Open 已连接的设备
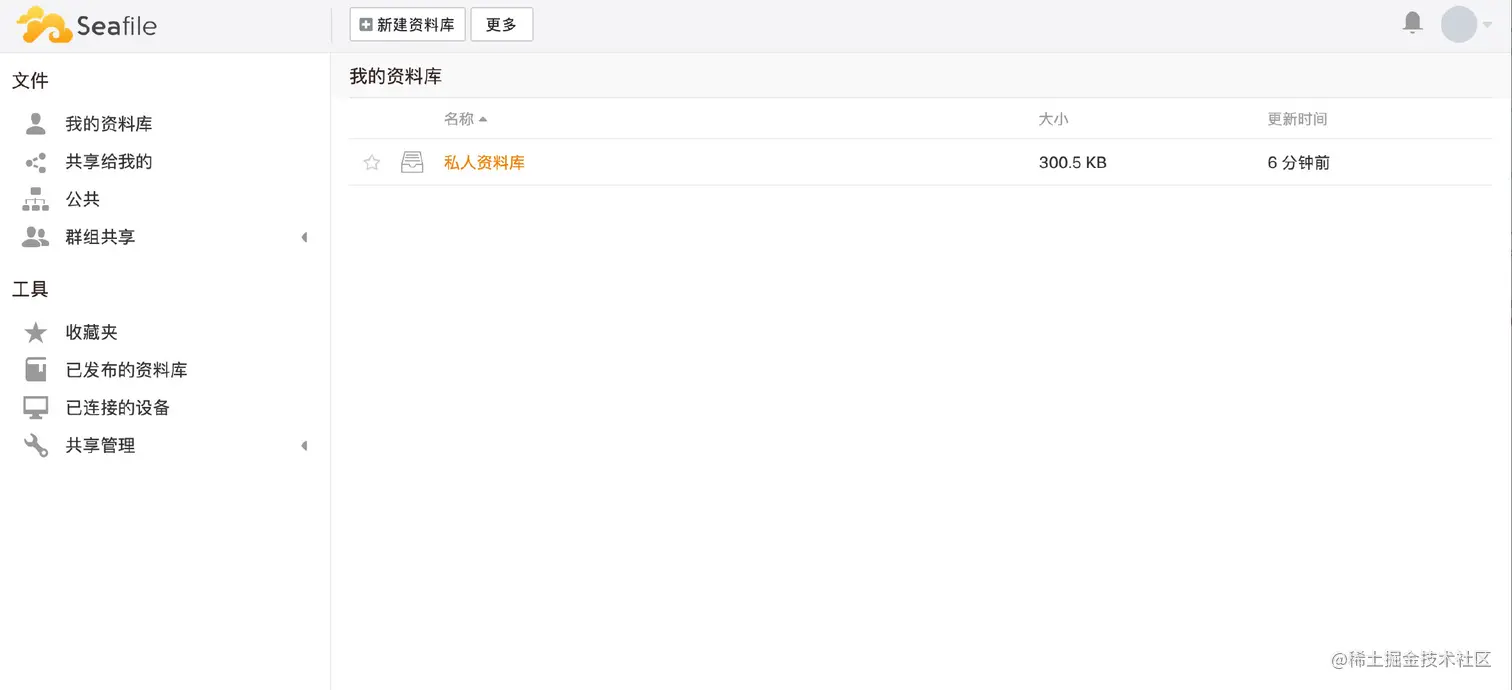 coord(118,408)
